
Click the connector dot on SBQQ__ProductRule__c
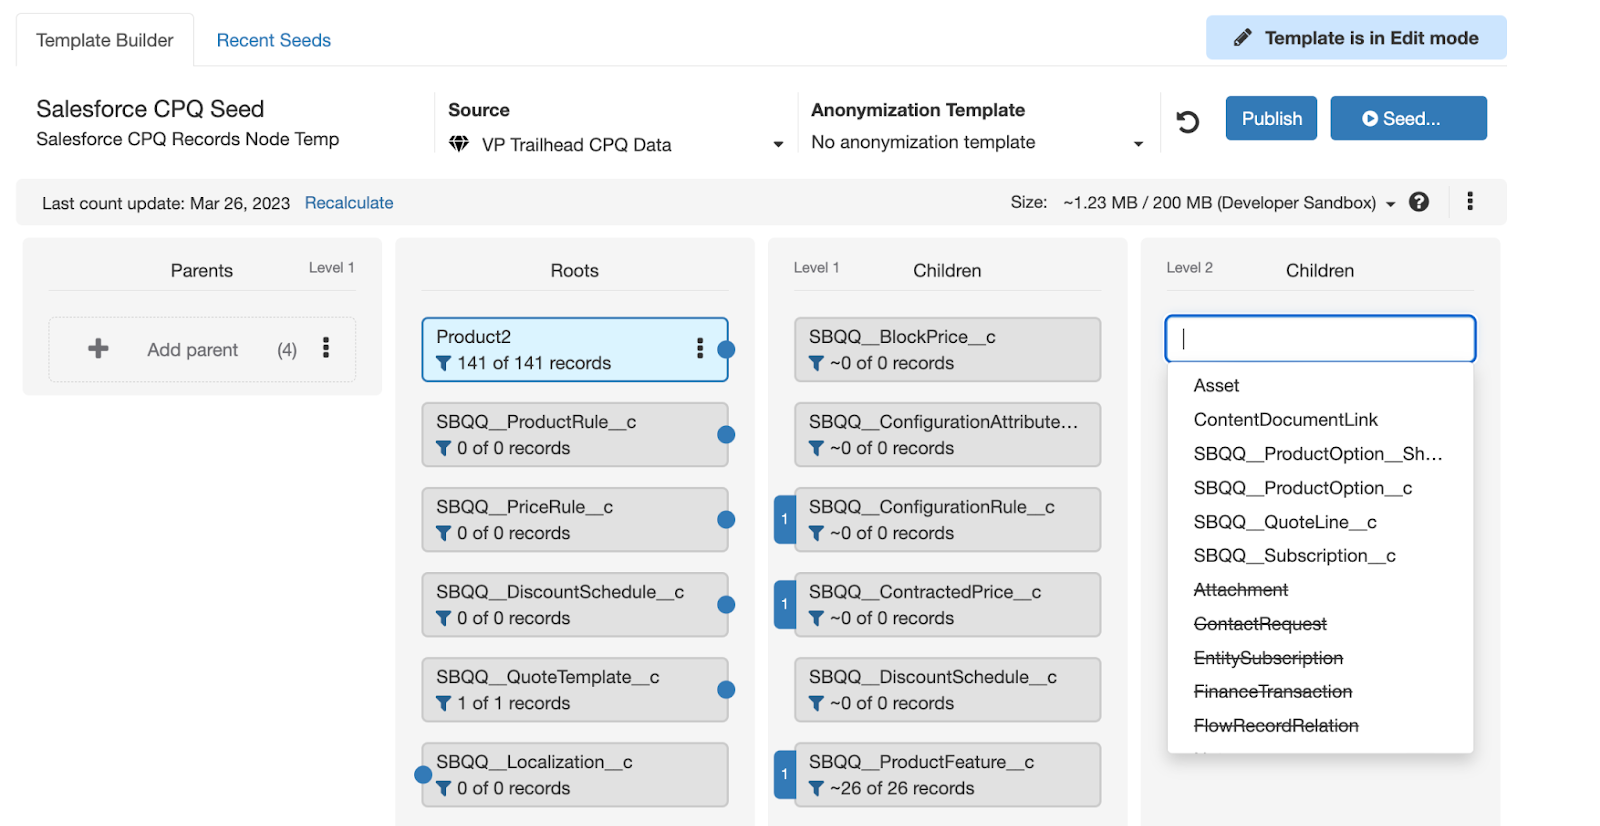coord(727,434)
